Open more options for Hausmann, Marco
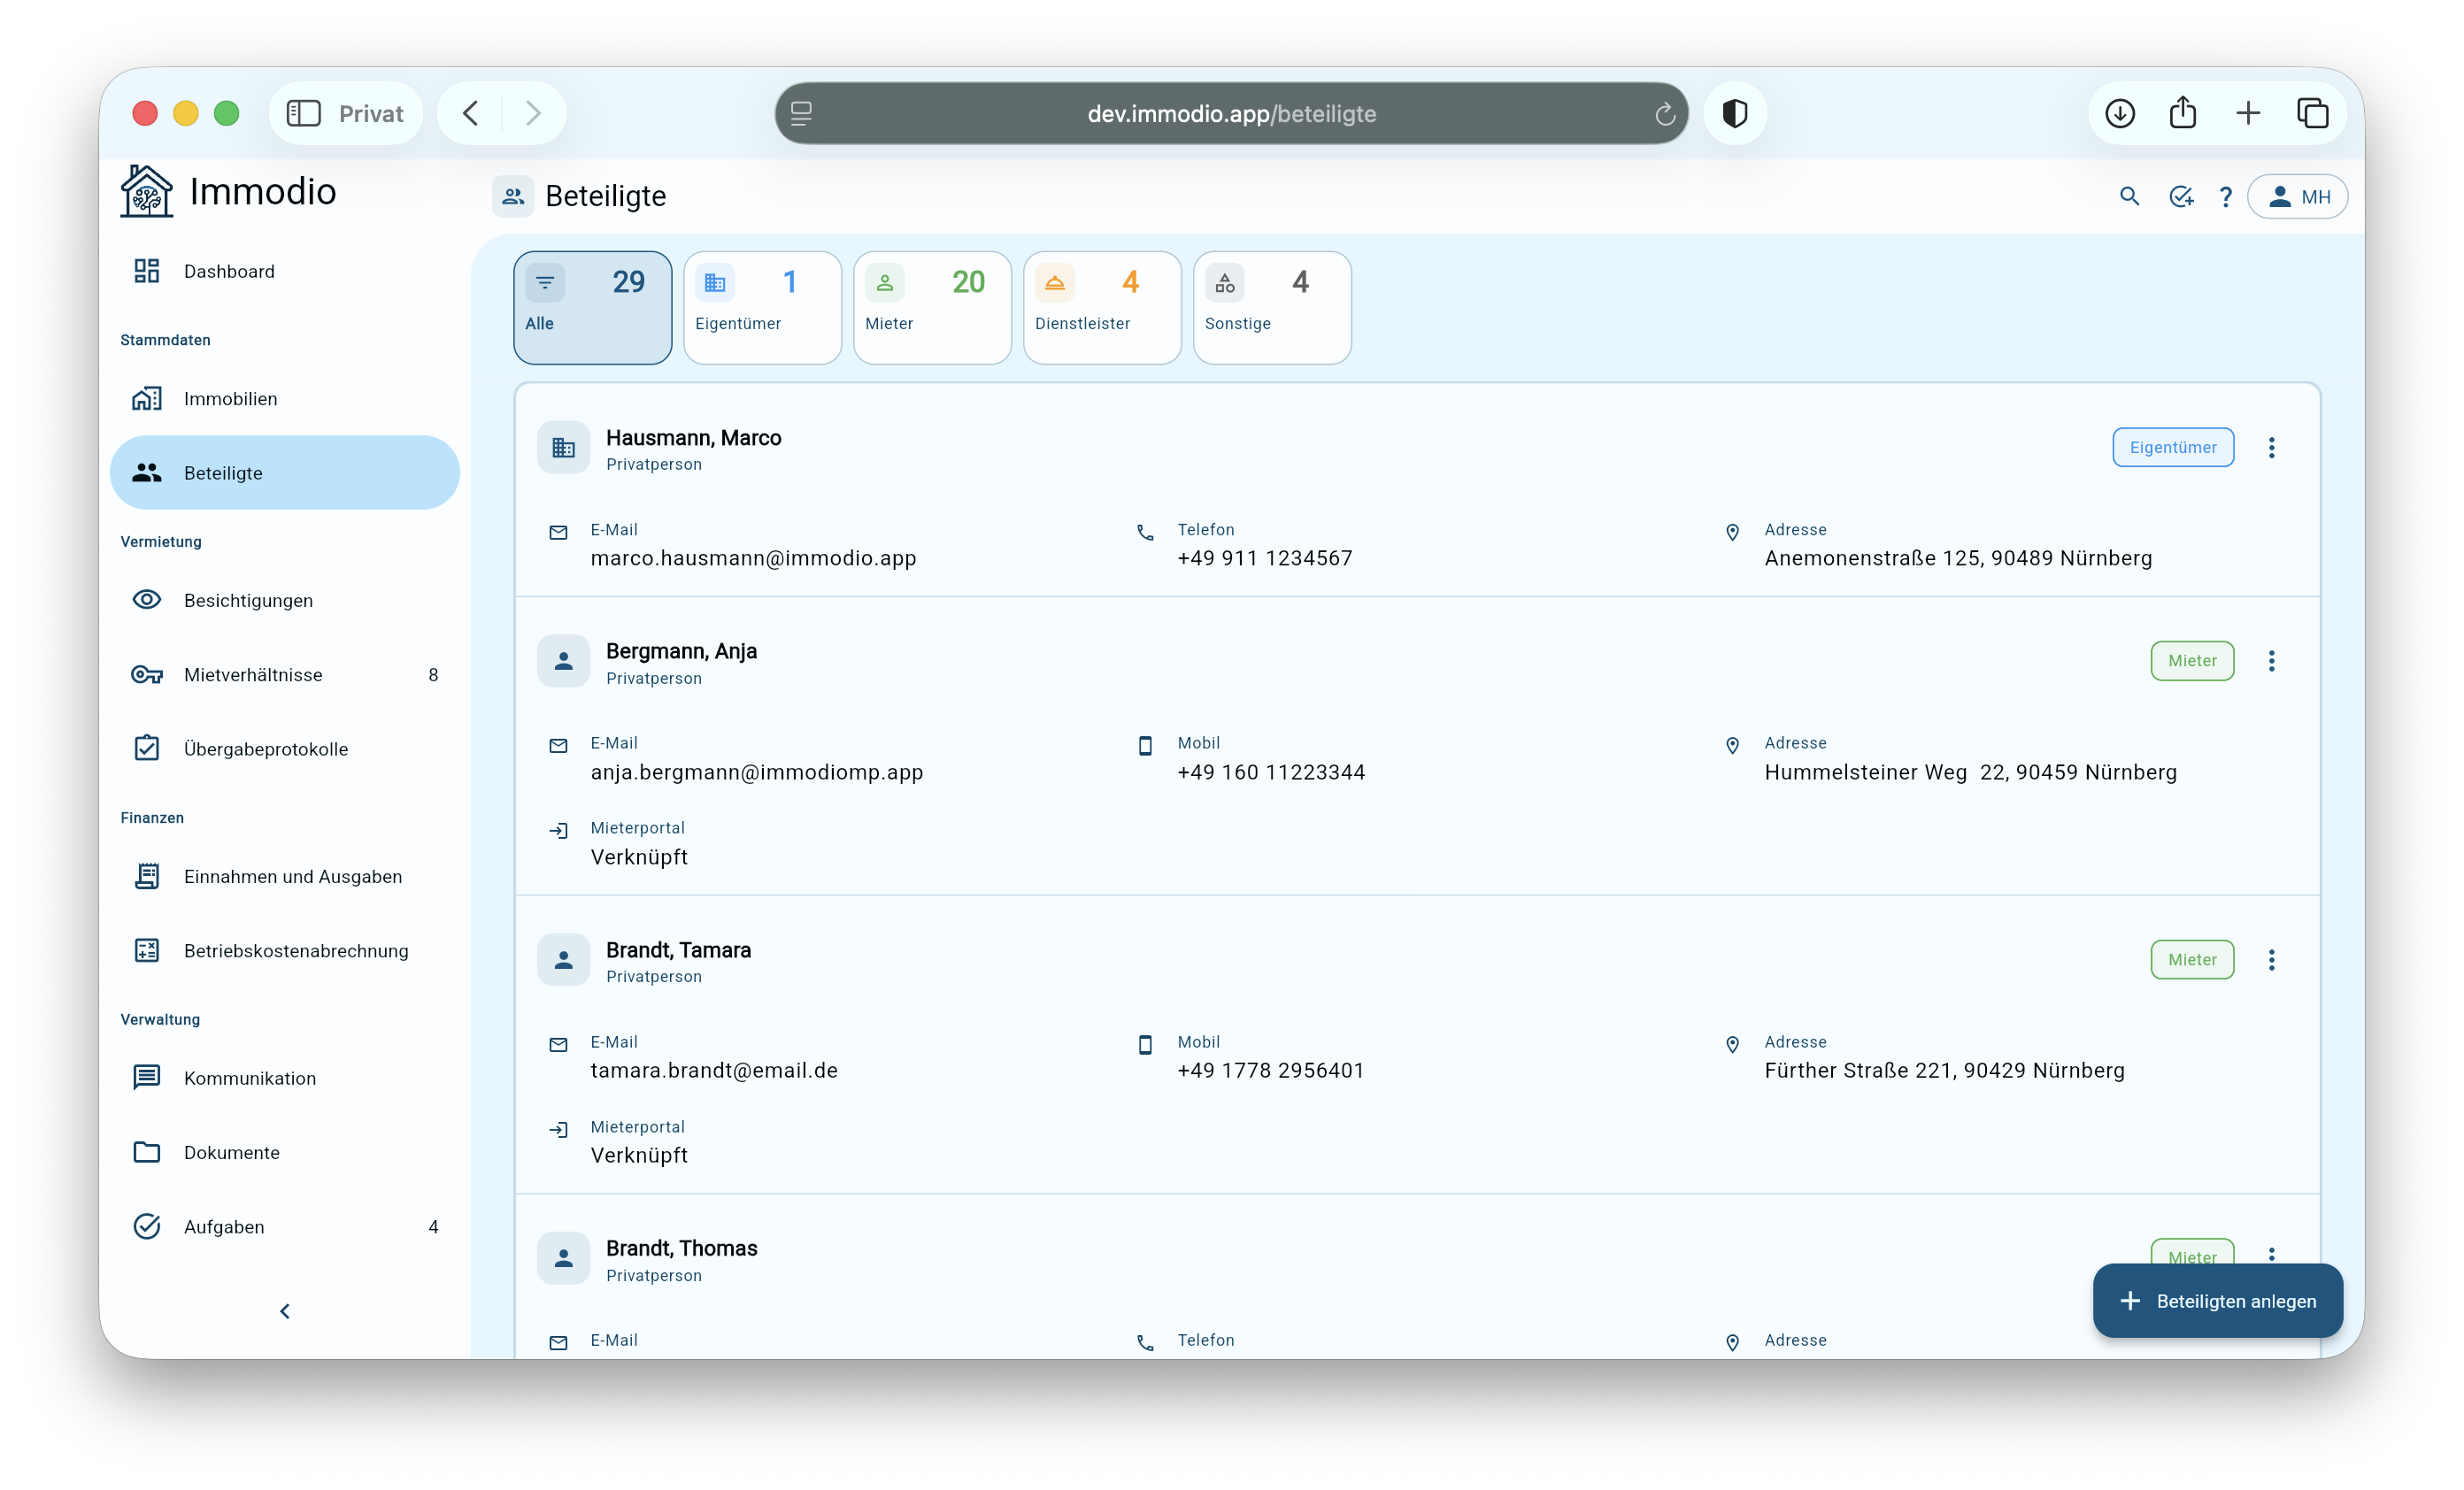 coord(2271,447)
